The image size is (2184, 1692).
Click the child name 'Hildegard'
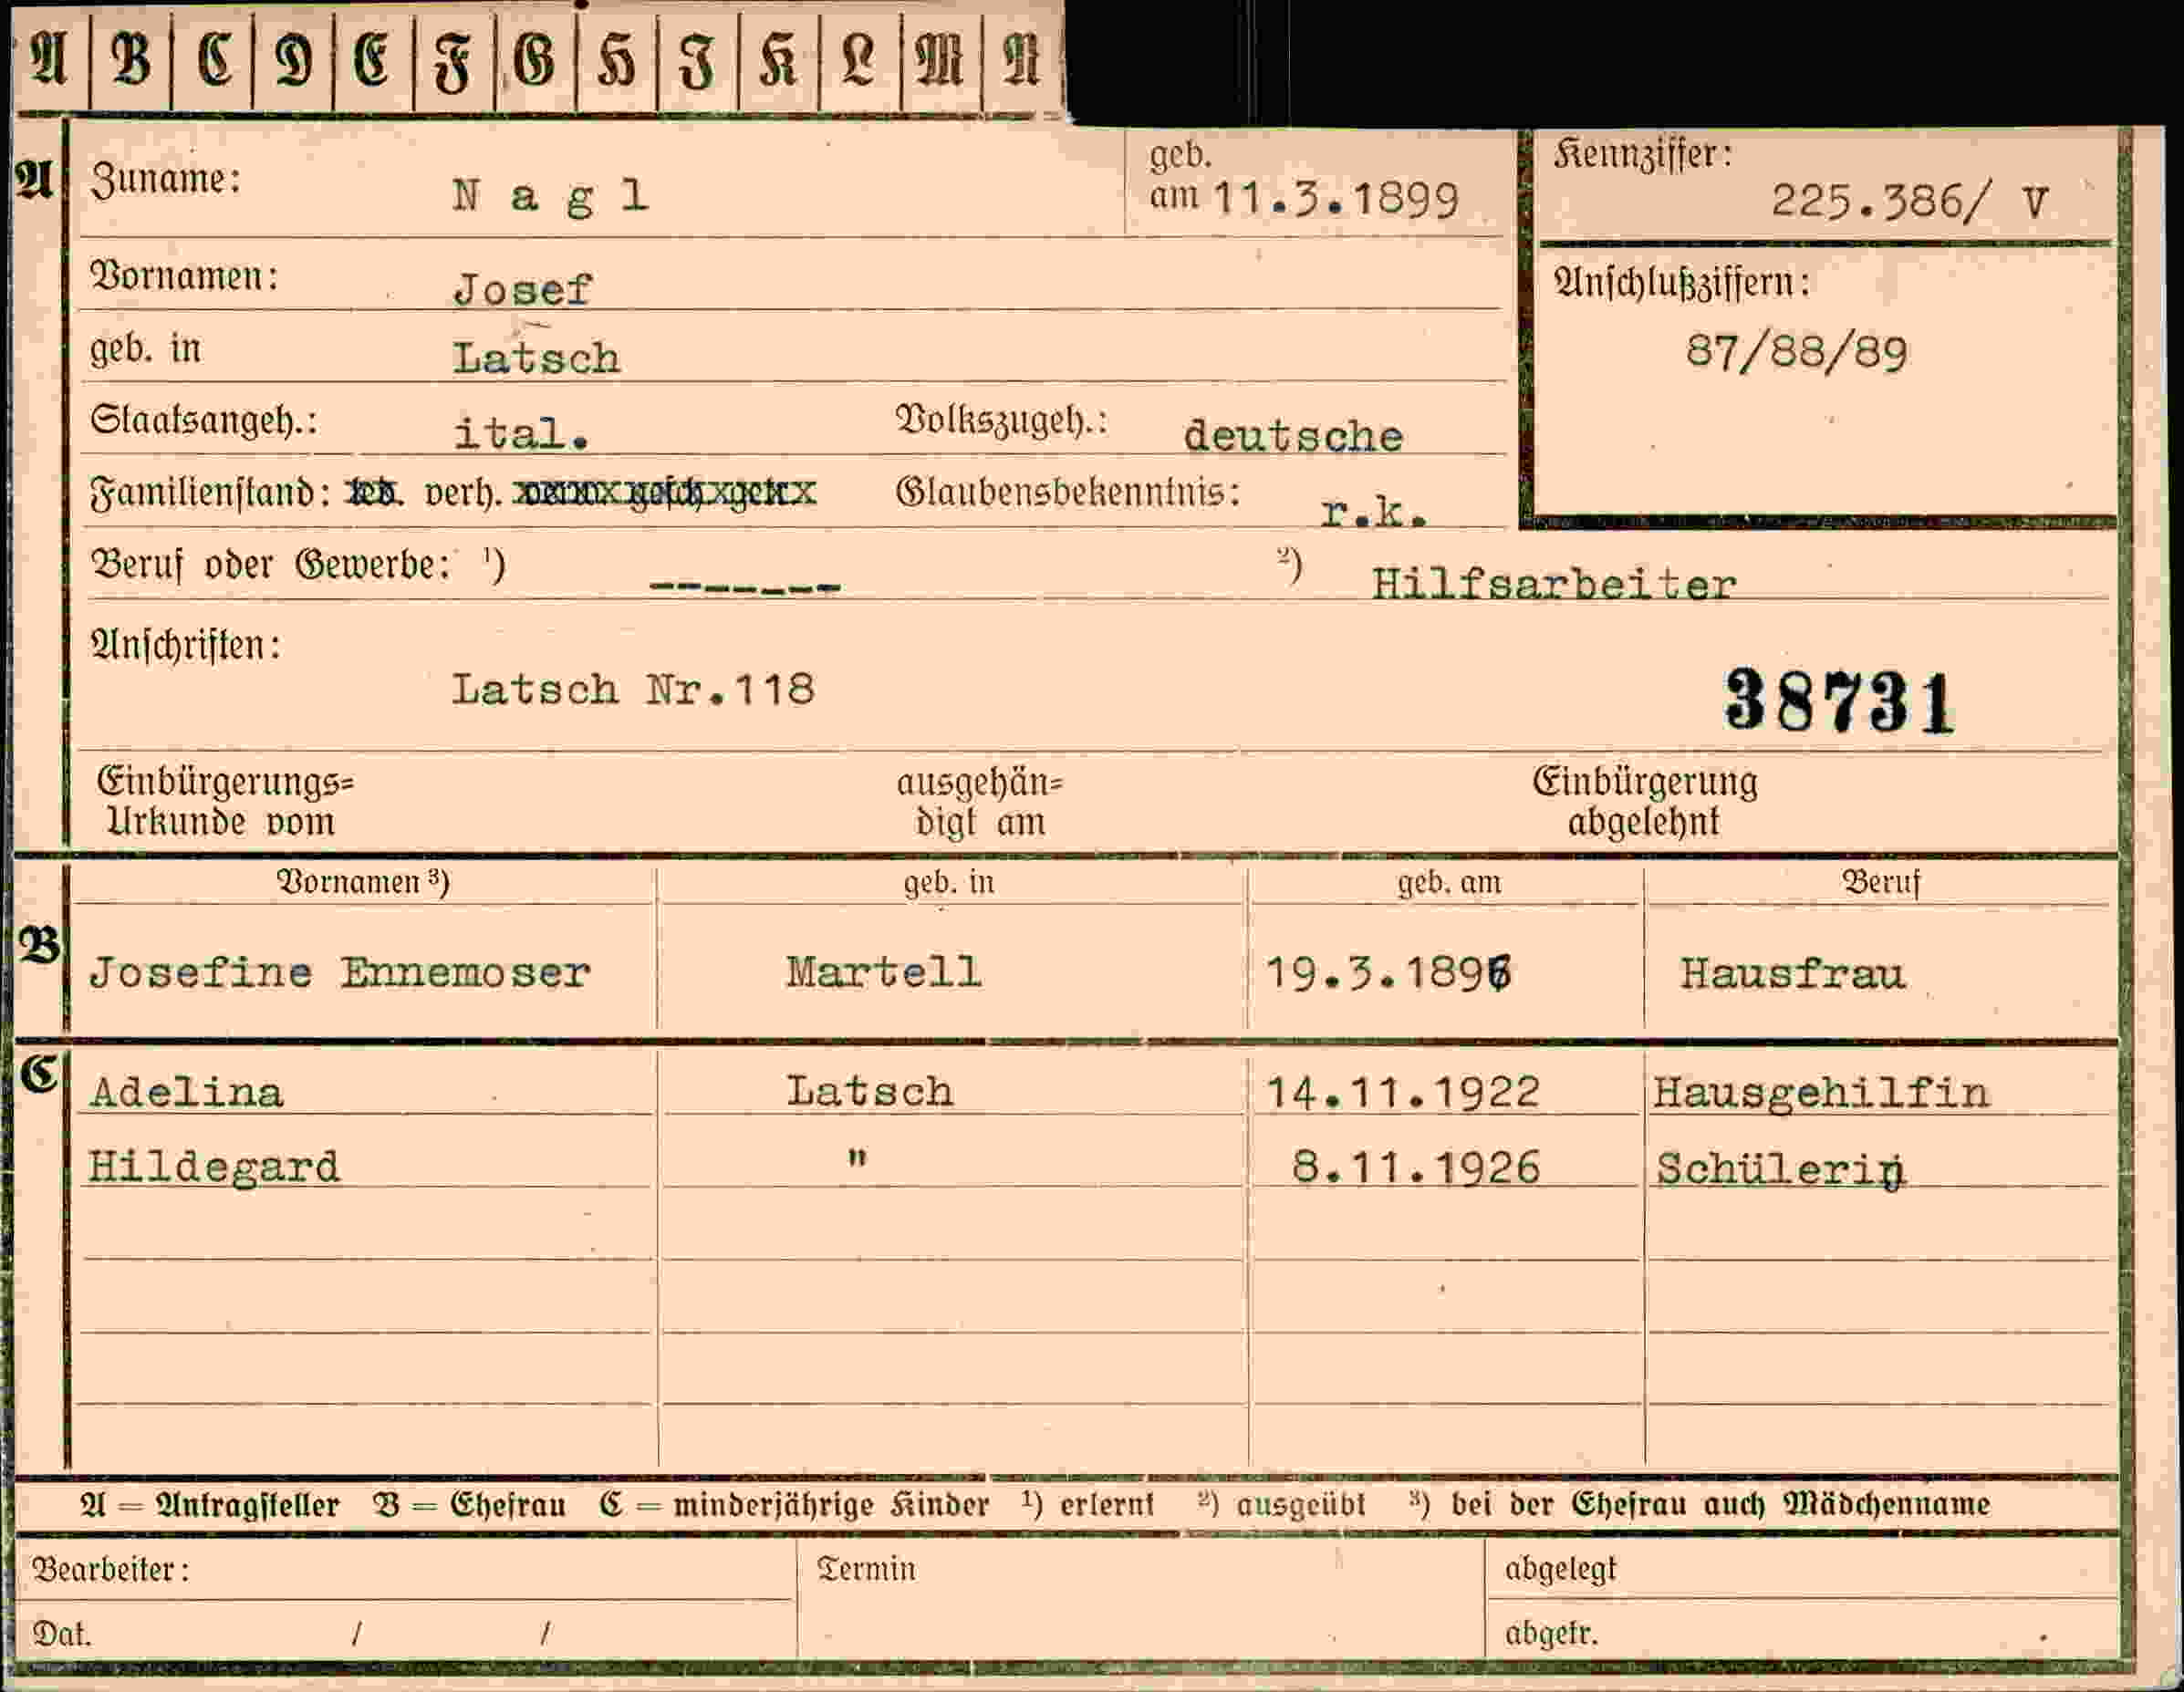[x=214, y=1168]
